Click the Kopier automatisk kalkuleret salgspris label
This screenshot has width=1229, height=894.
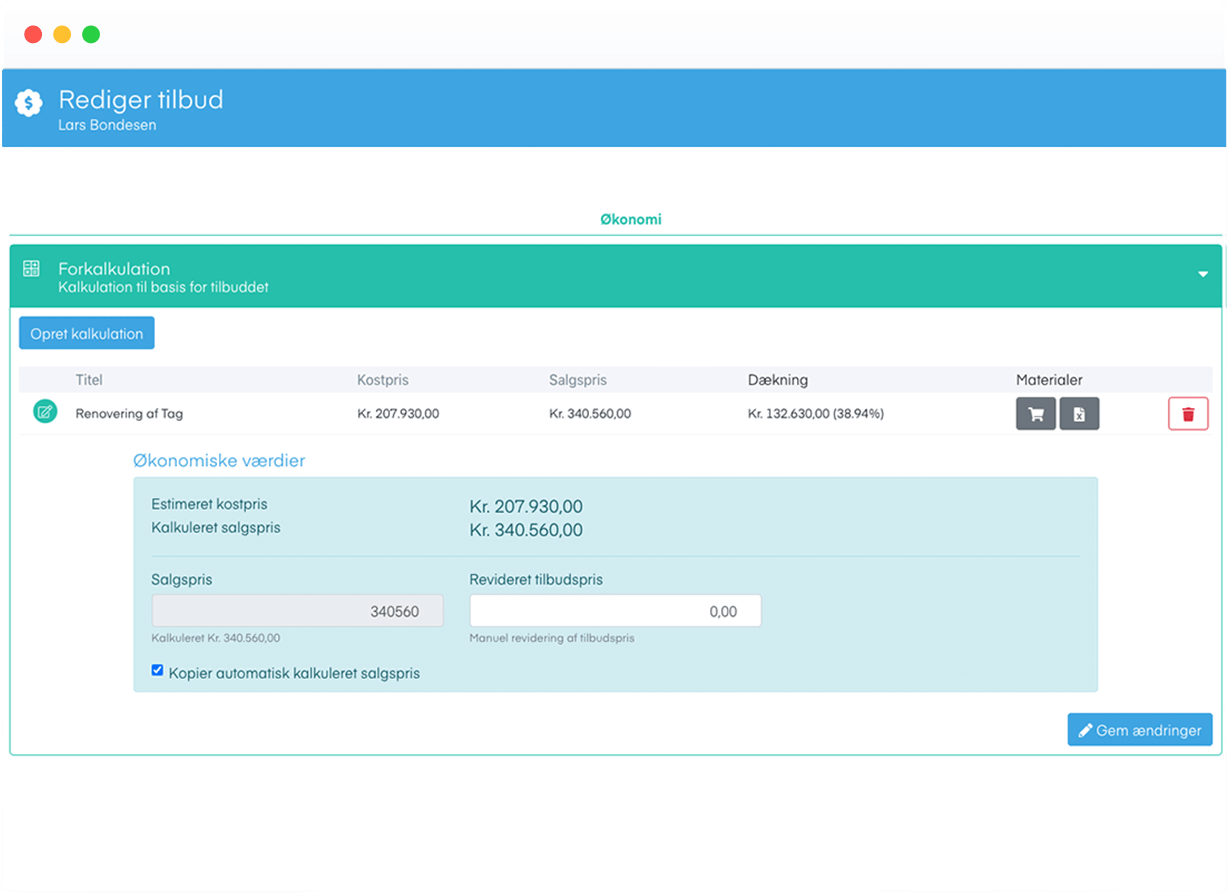(x=294, y=674)
